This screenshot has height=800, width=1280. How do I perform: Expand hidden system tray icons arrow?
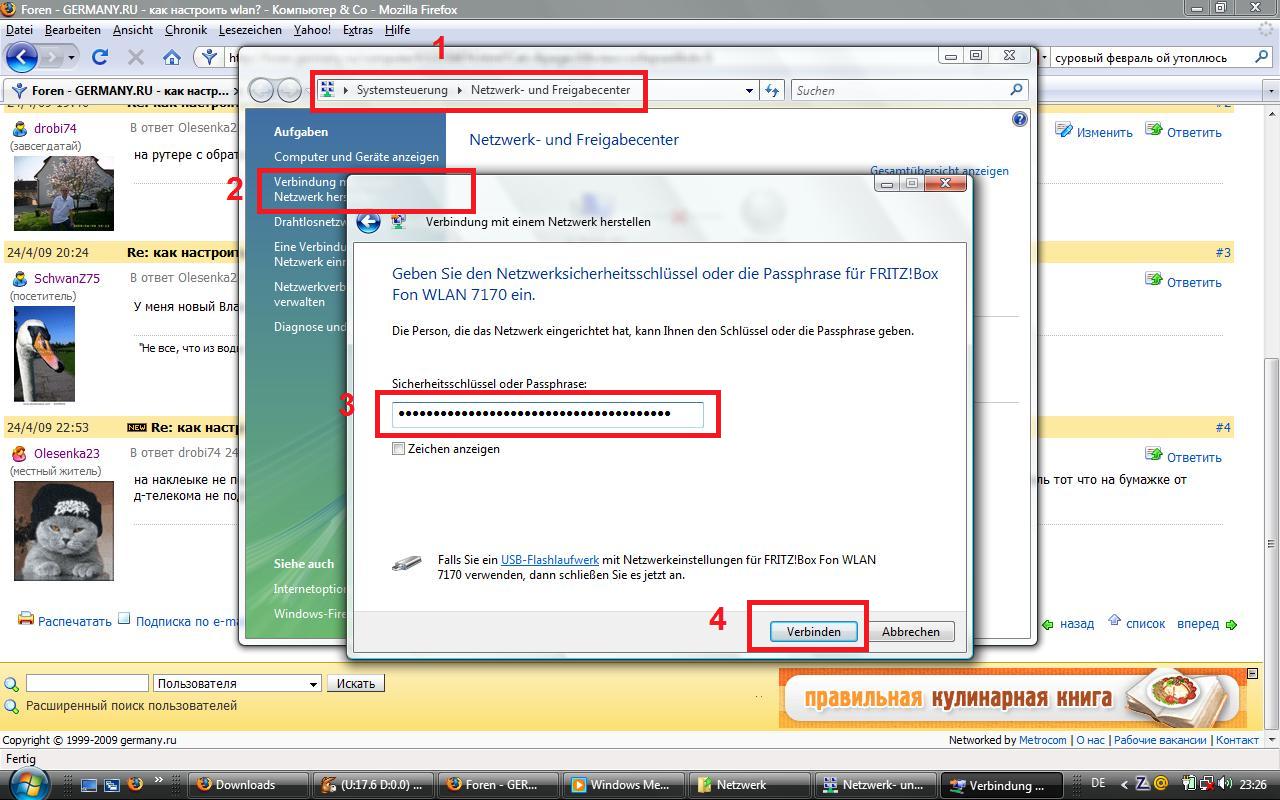pyautogui.click(x=1124, y=785)
